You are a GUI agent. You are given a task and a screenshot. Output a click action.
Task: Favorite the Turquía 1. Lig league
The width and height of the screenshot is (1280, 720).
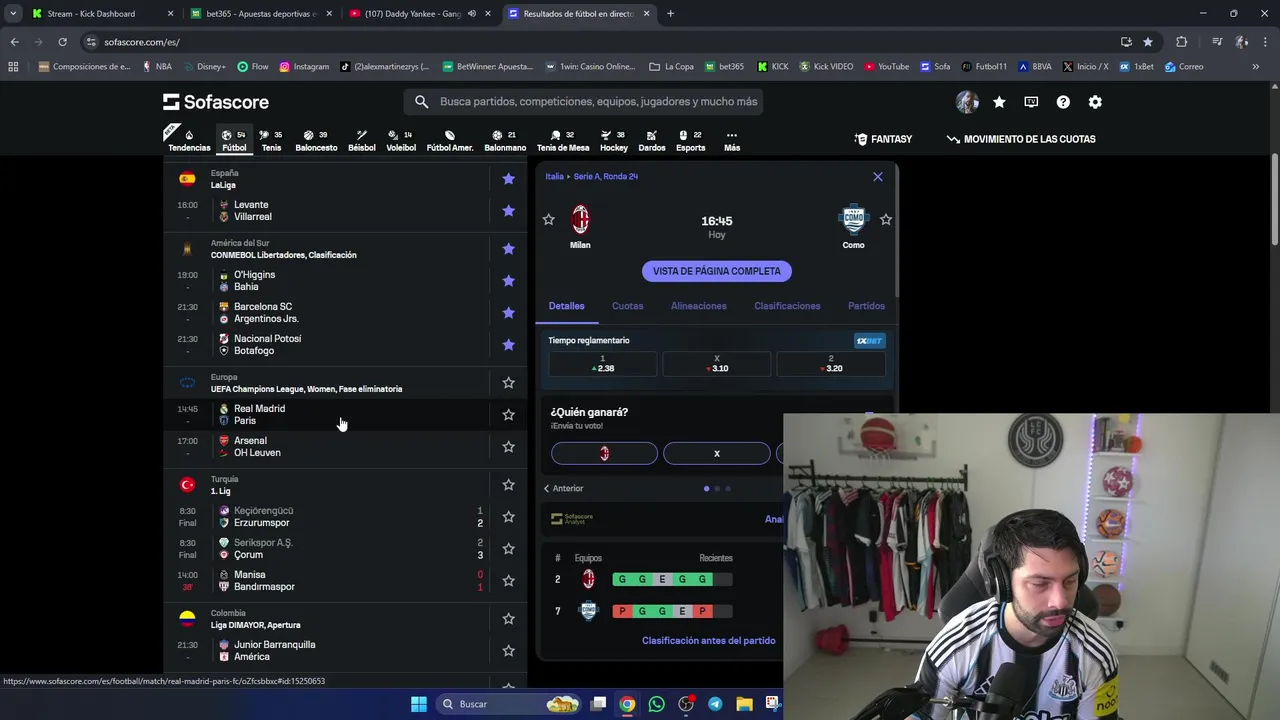(x=508, y=485)
